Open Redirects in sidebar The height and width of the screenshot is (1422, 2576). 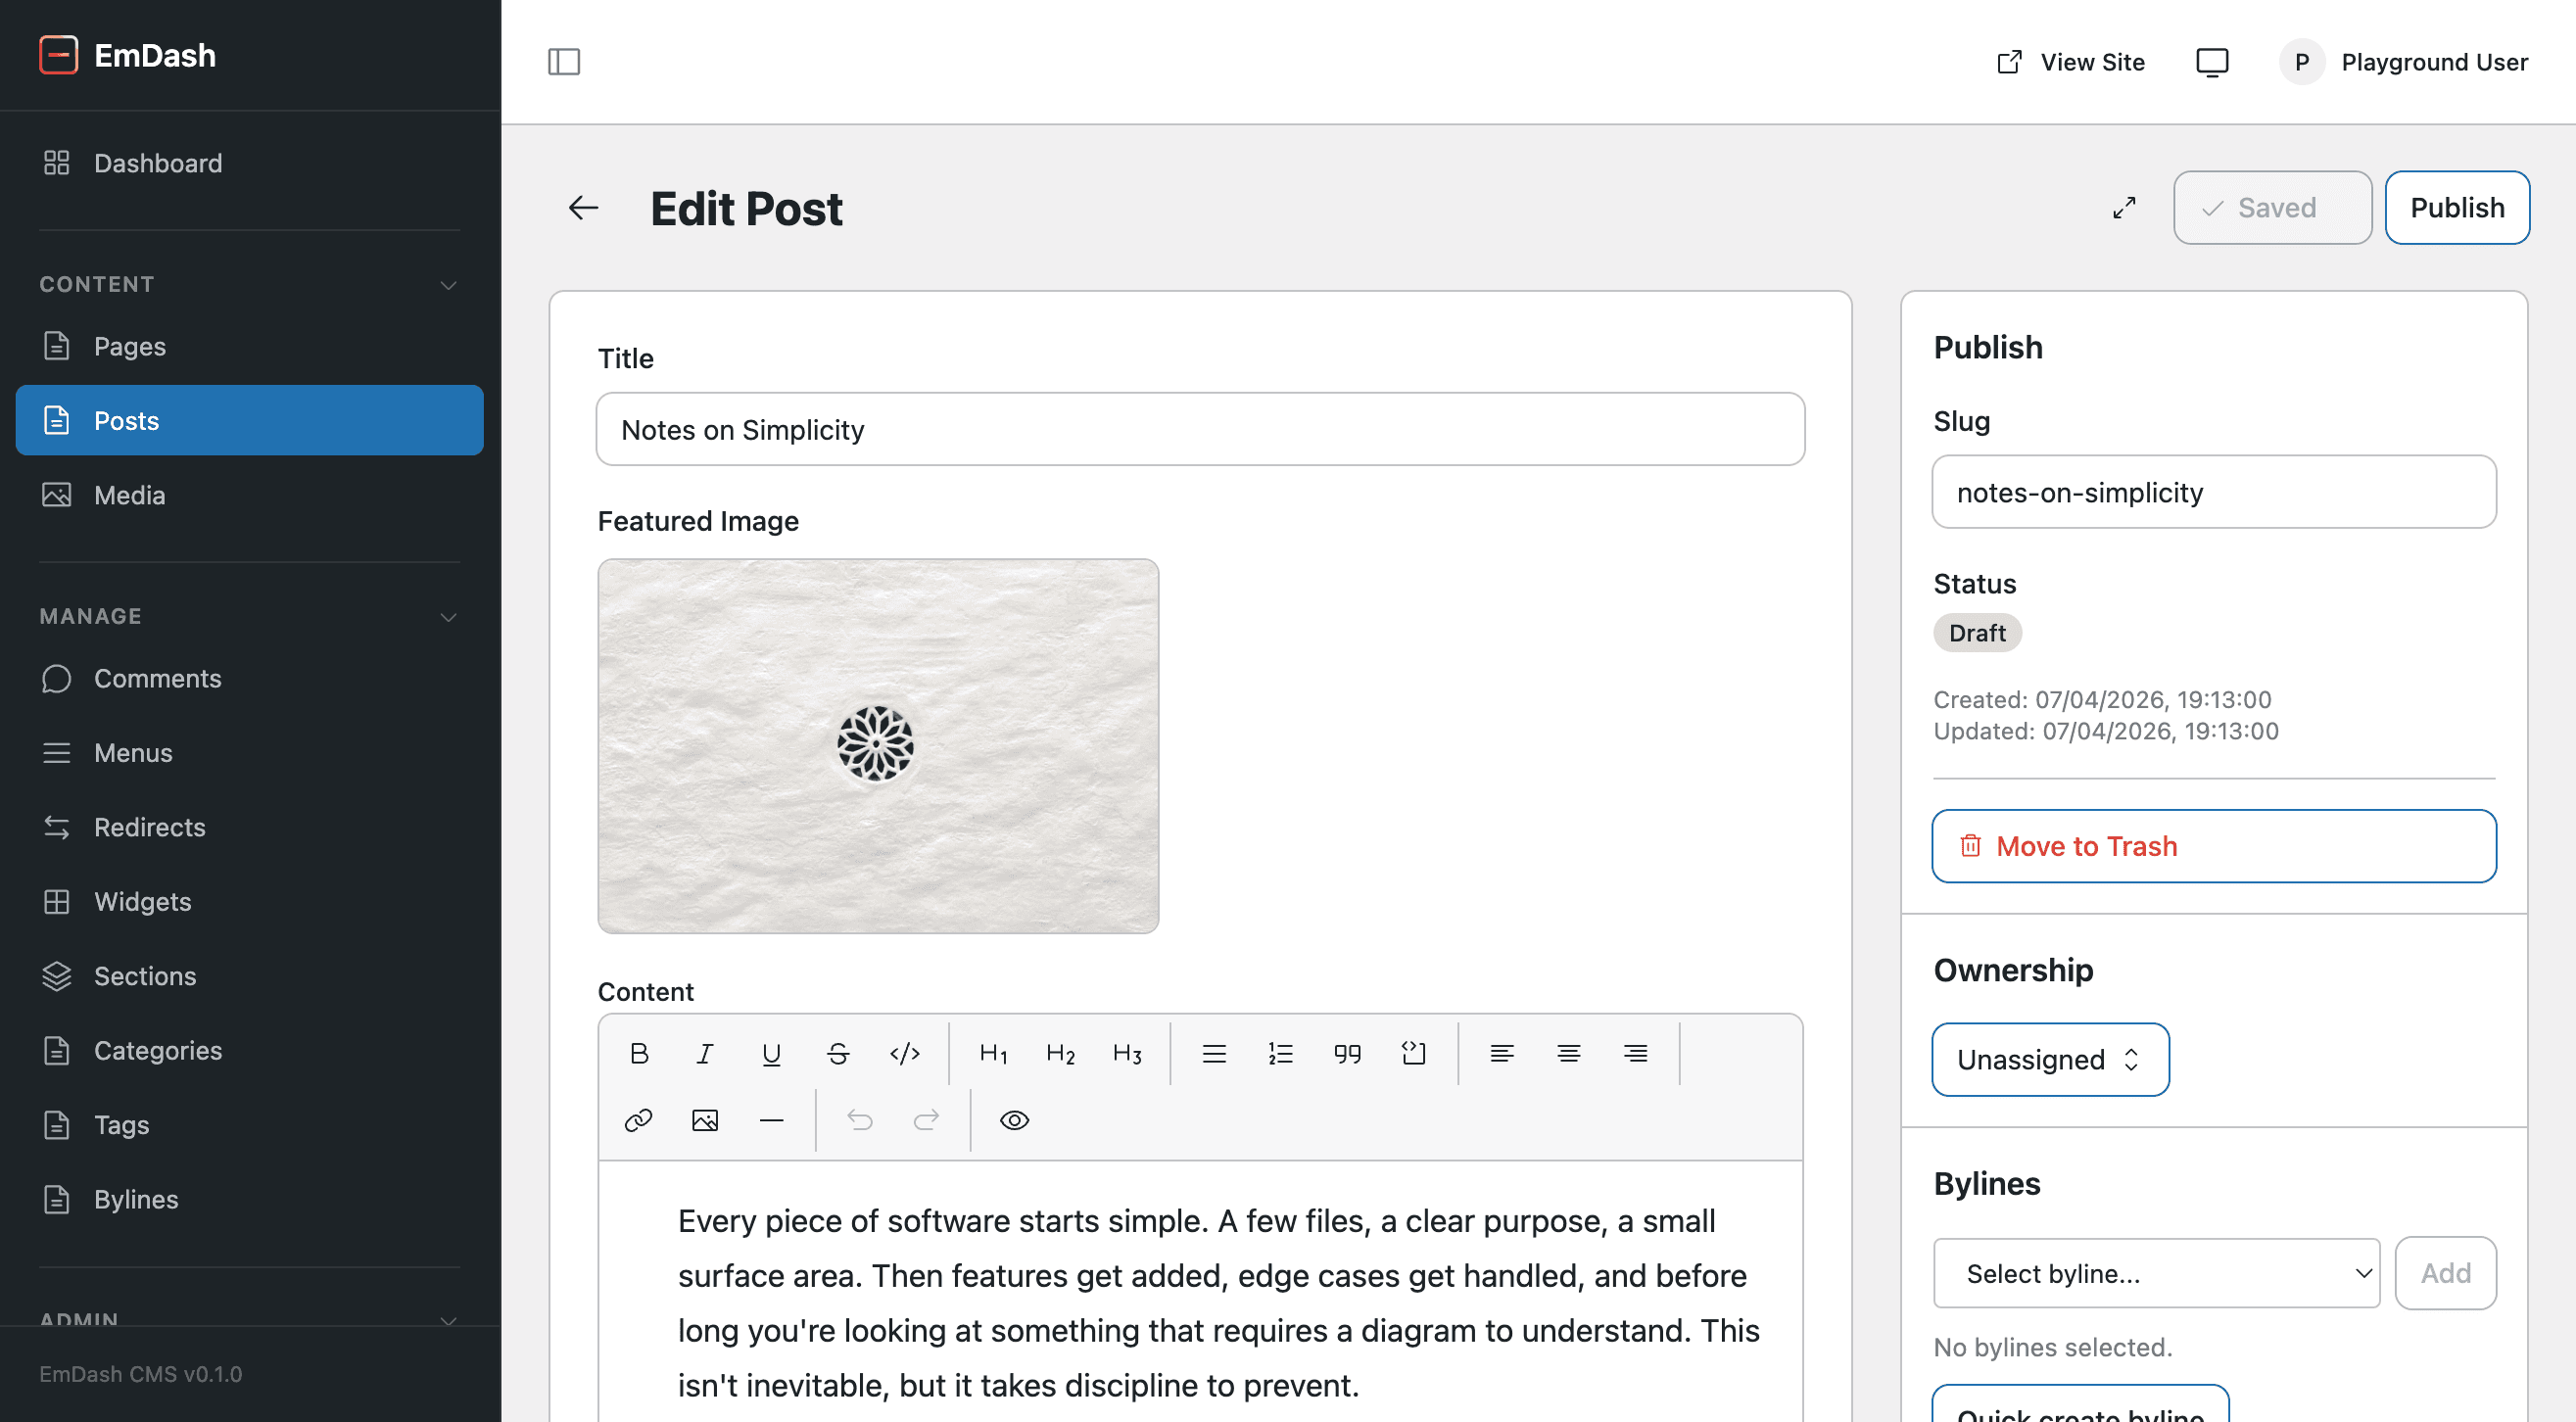point(249,827)
